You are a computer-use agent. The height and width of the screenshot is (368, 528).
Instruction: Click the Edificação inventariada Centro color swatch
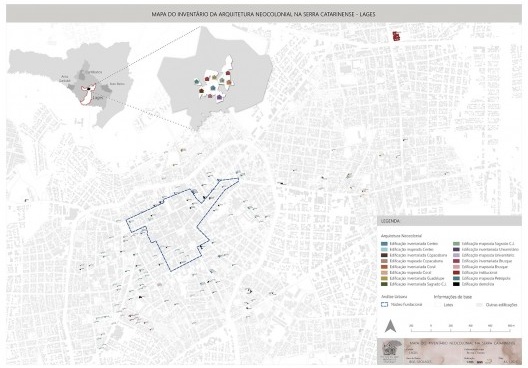(384, 244)
